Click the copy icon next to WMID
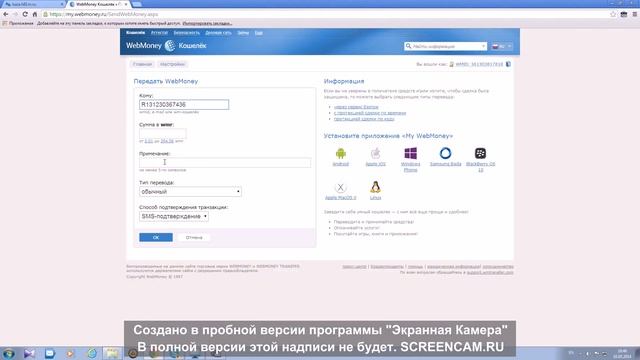This screenshot has height=360, width=640. pos(508,64)
